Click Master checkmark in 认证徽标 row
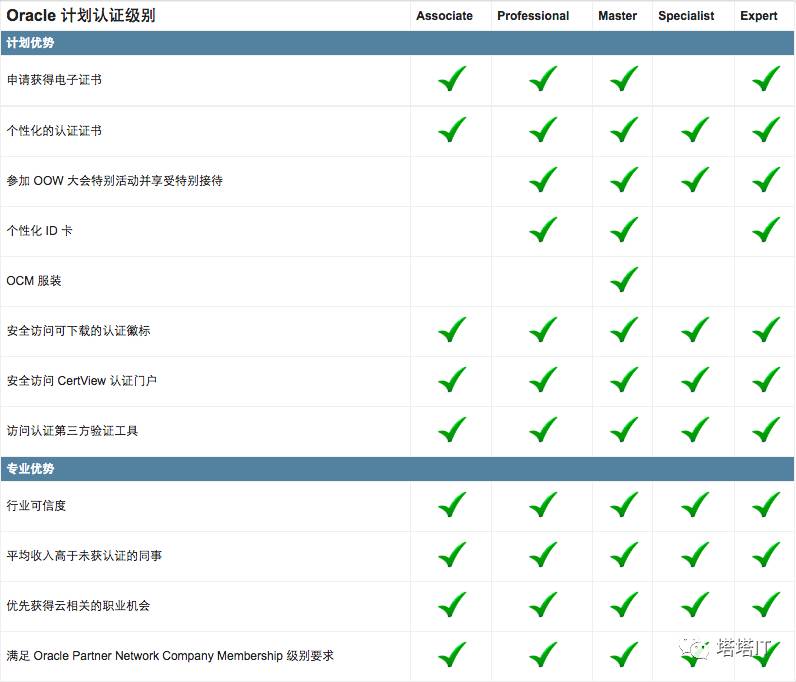 click(624, 330)
